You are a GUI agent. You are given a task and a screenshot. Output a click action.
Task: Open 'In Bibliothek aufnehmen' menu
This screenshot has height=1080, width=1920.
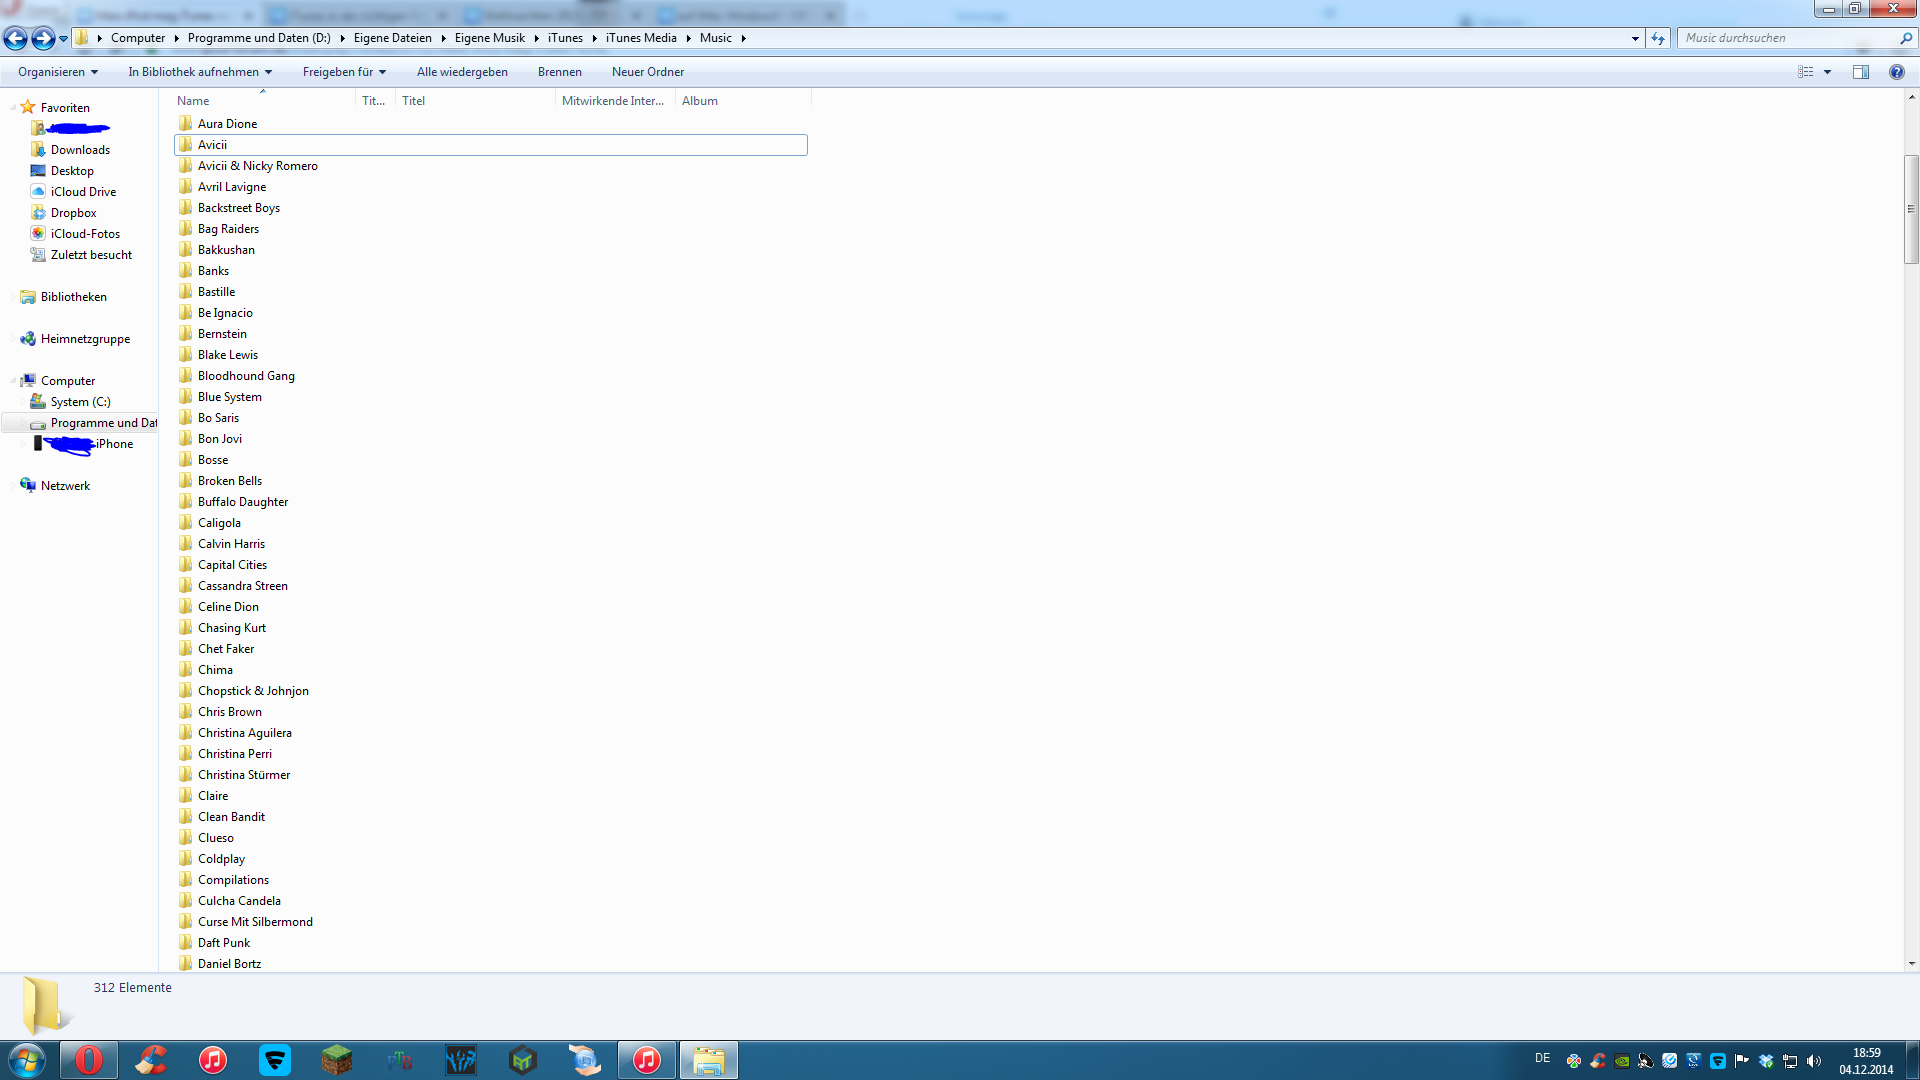200,72
